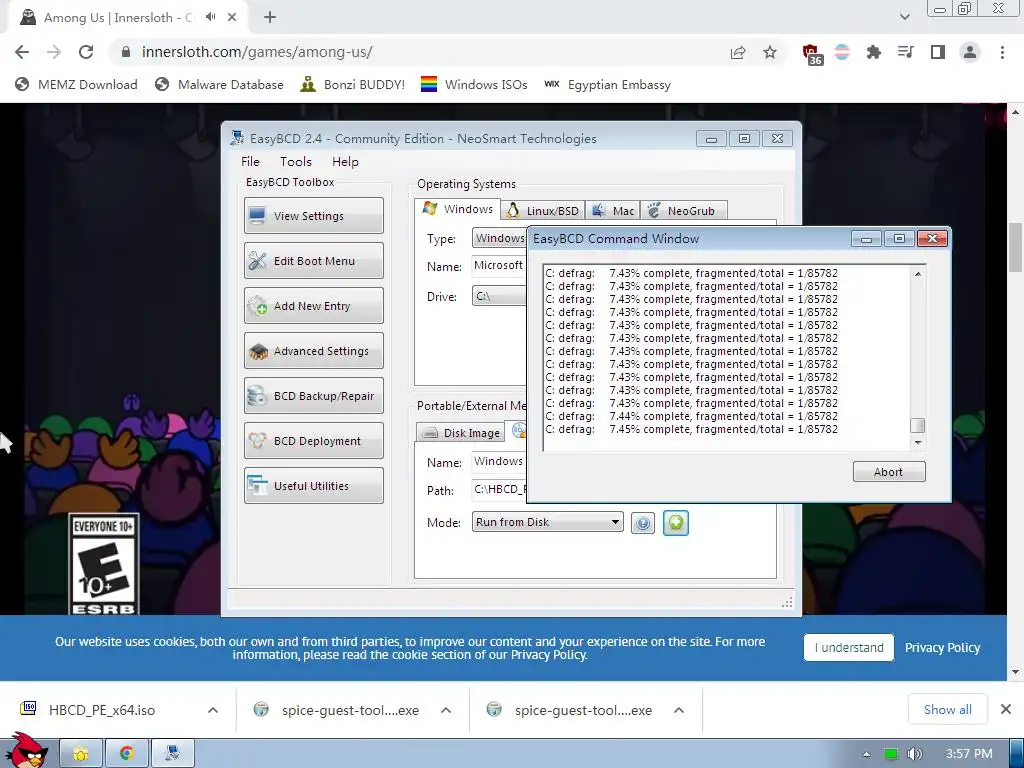The width and height of the screenshot is (1024, 768).
Task: Open Add New Entry section
Action: coord(313,306)
